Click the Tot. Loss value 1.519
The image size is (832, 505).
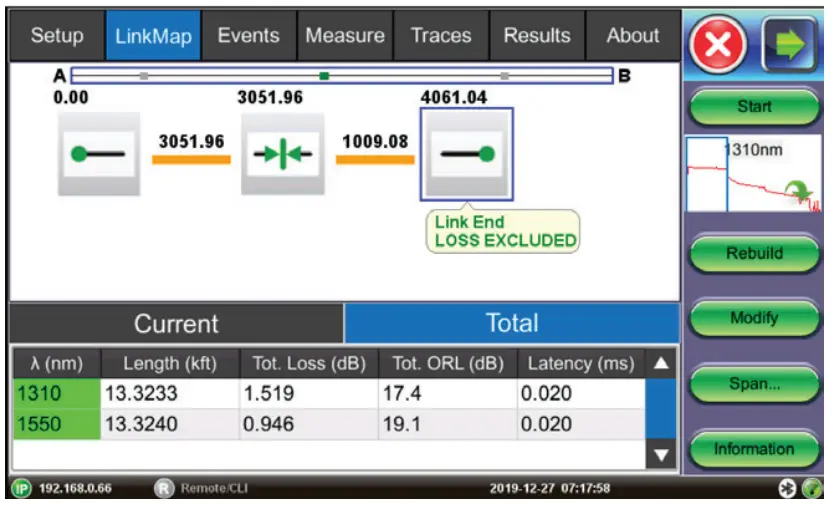click(x=268, y=394)
